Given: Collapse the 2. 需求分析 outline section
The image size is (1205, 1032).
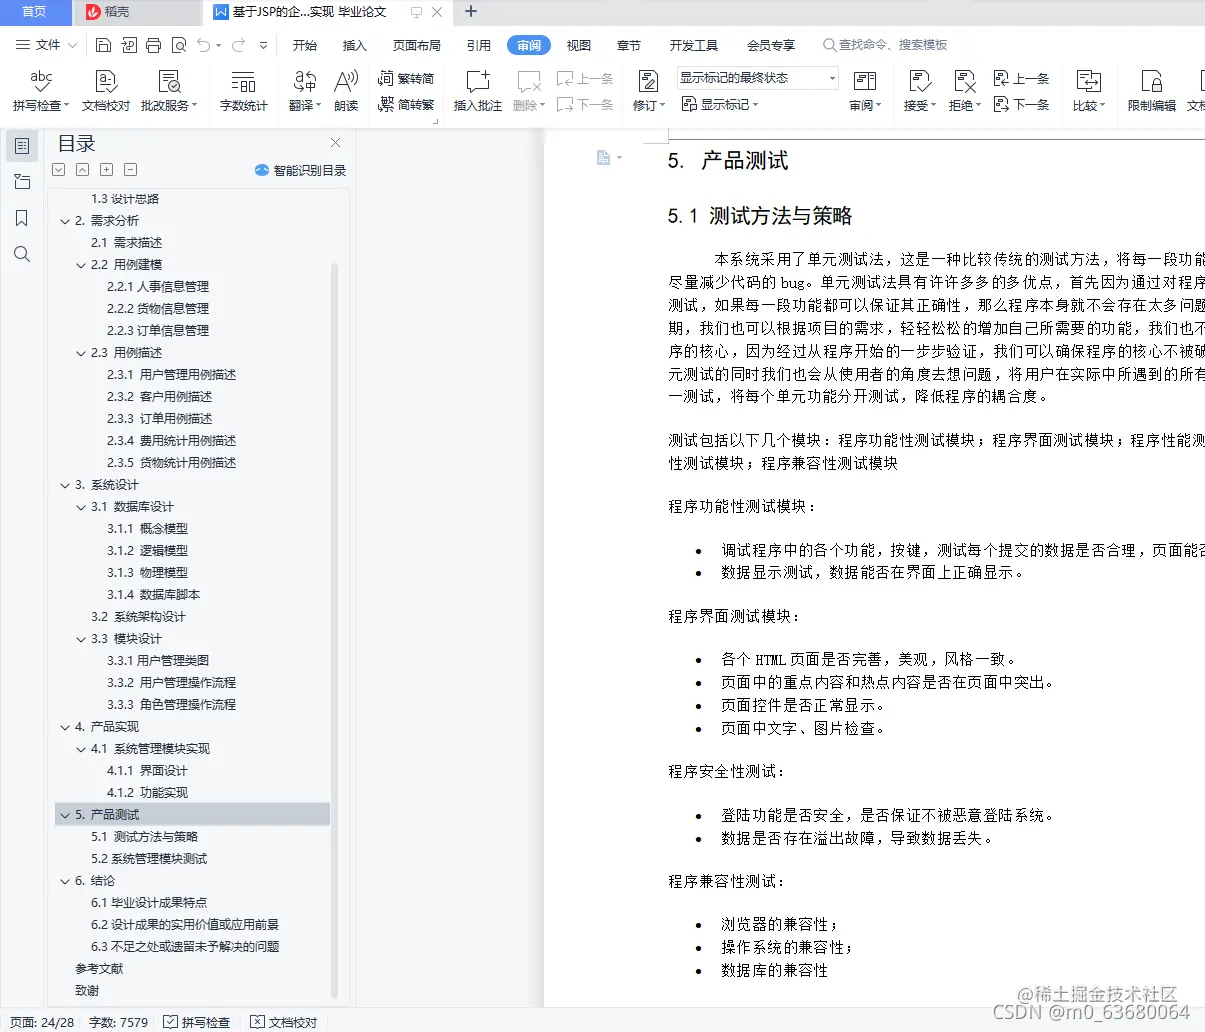Looking at the screenshot, I should tap(65, 220).
